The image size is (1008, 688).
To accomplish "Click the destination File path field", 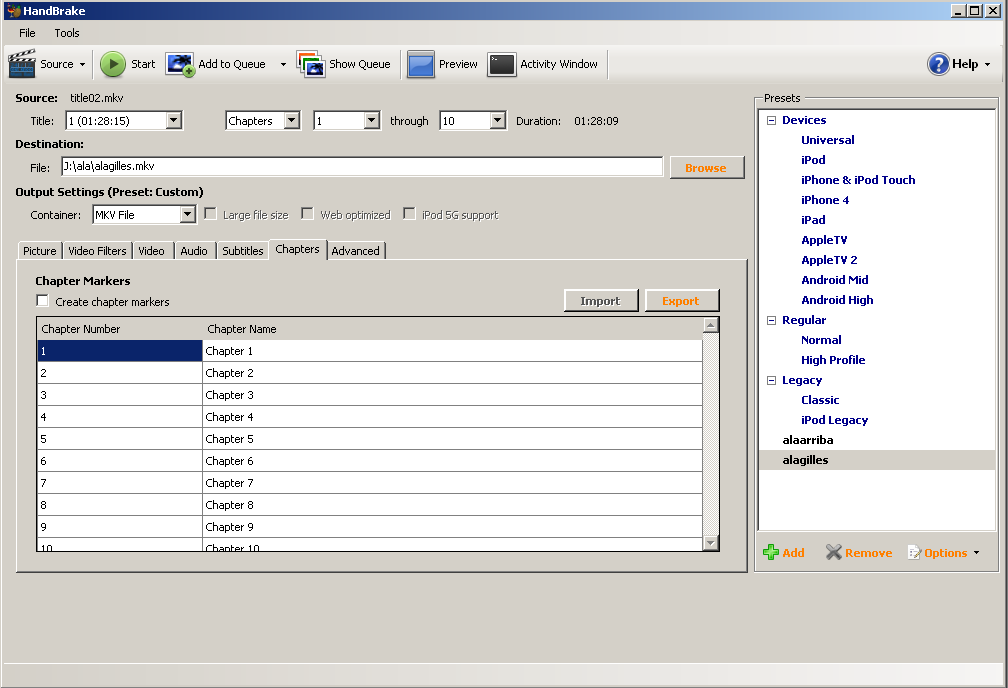I will click(362, 167).
